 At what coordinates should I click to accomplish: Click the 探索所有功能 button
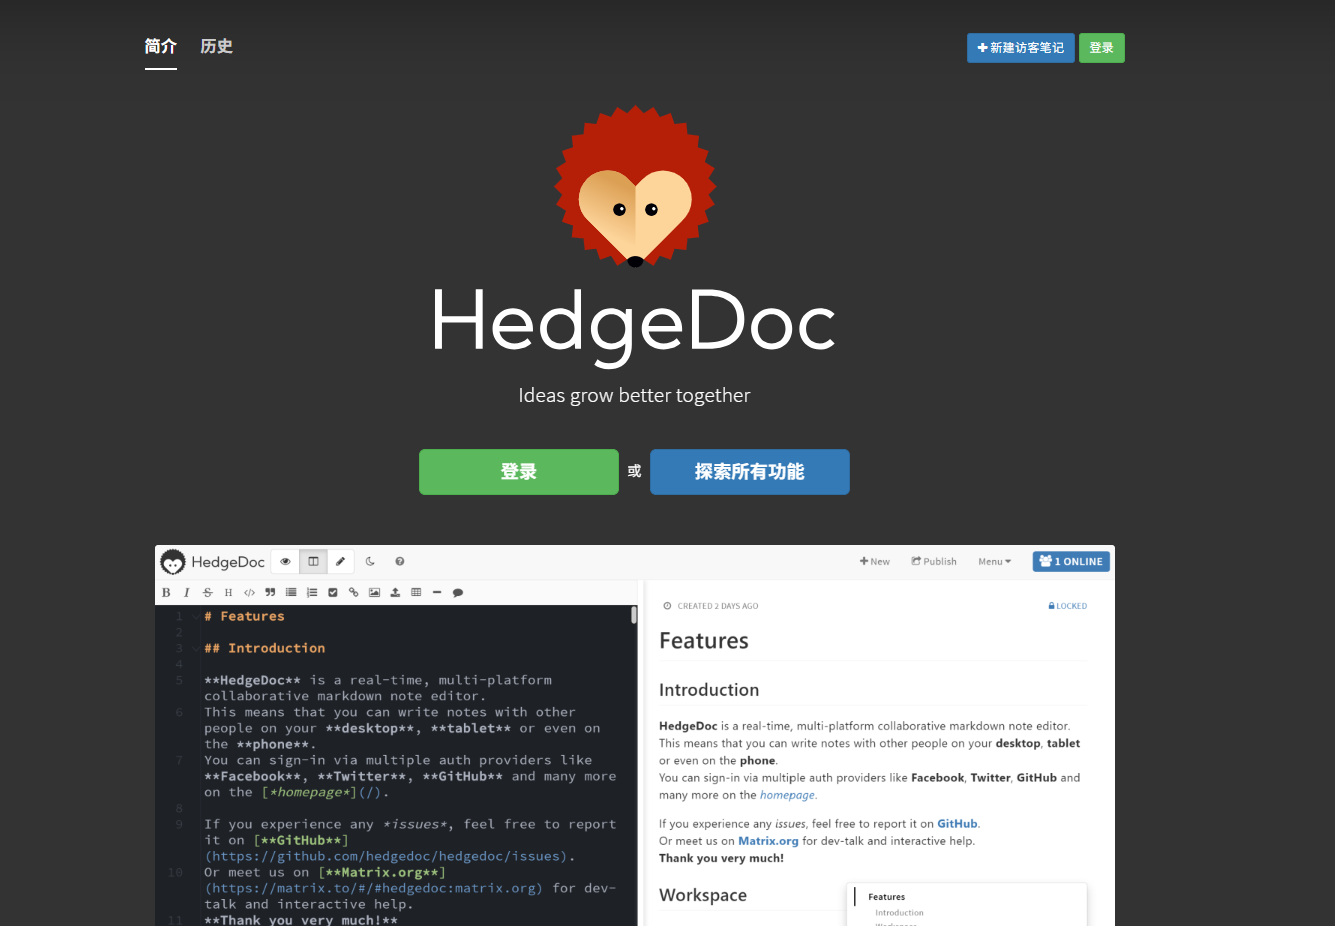[750, 472]
